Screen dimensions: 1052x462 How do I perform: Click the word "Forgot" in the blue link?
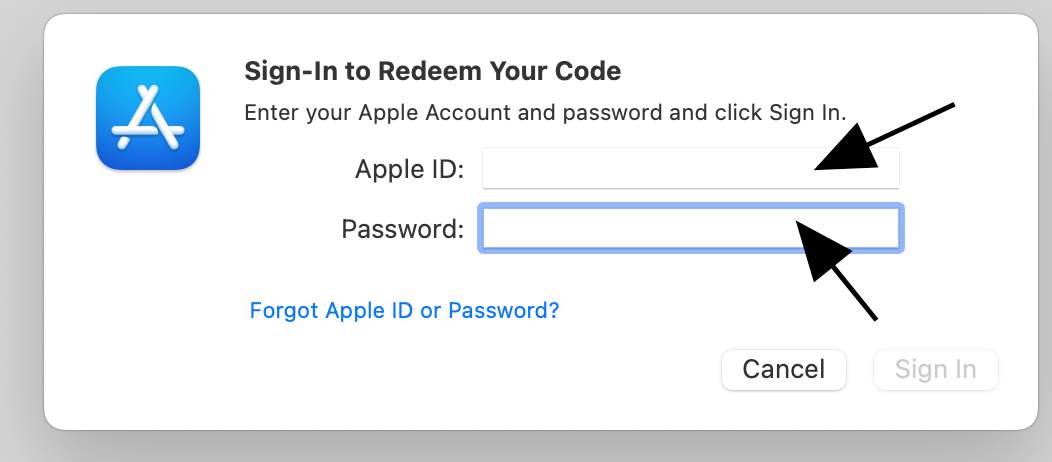284,310
